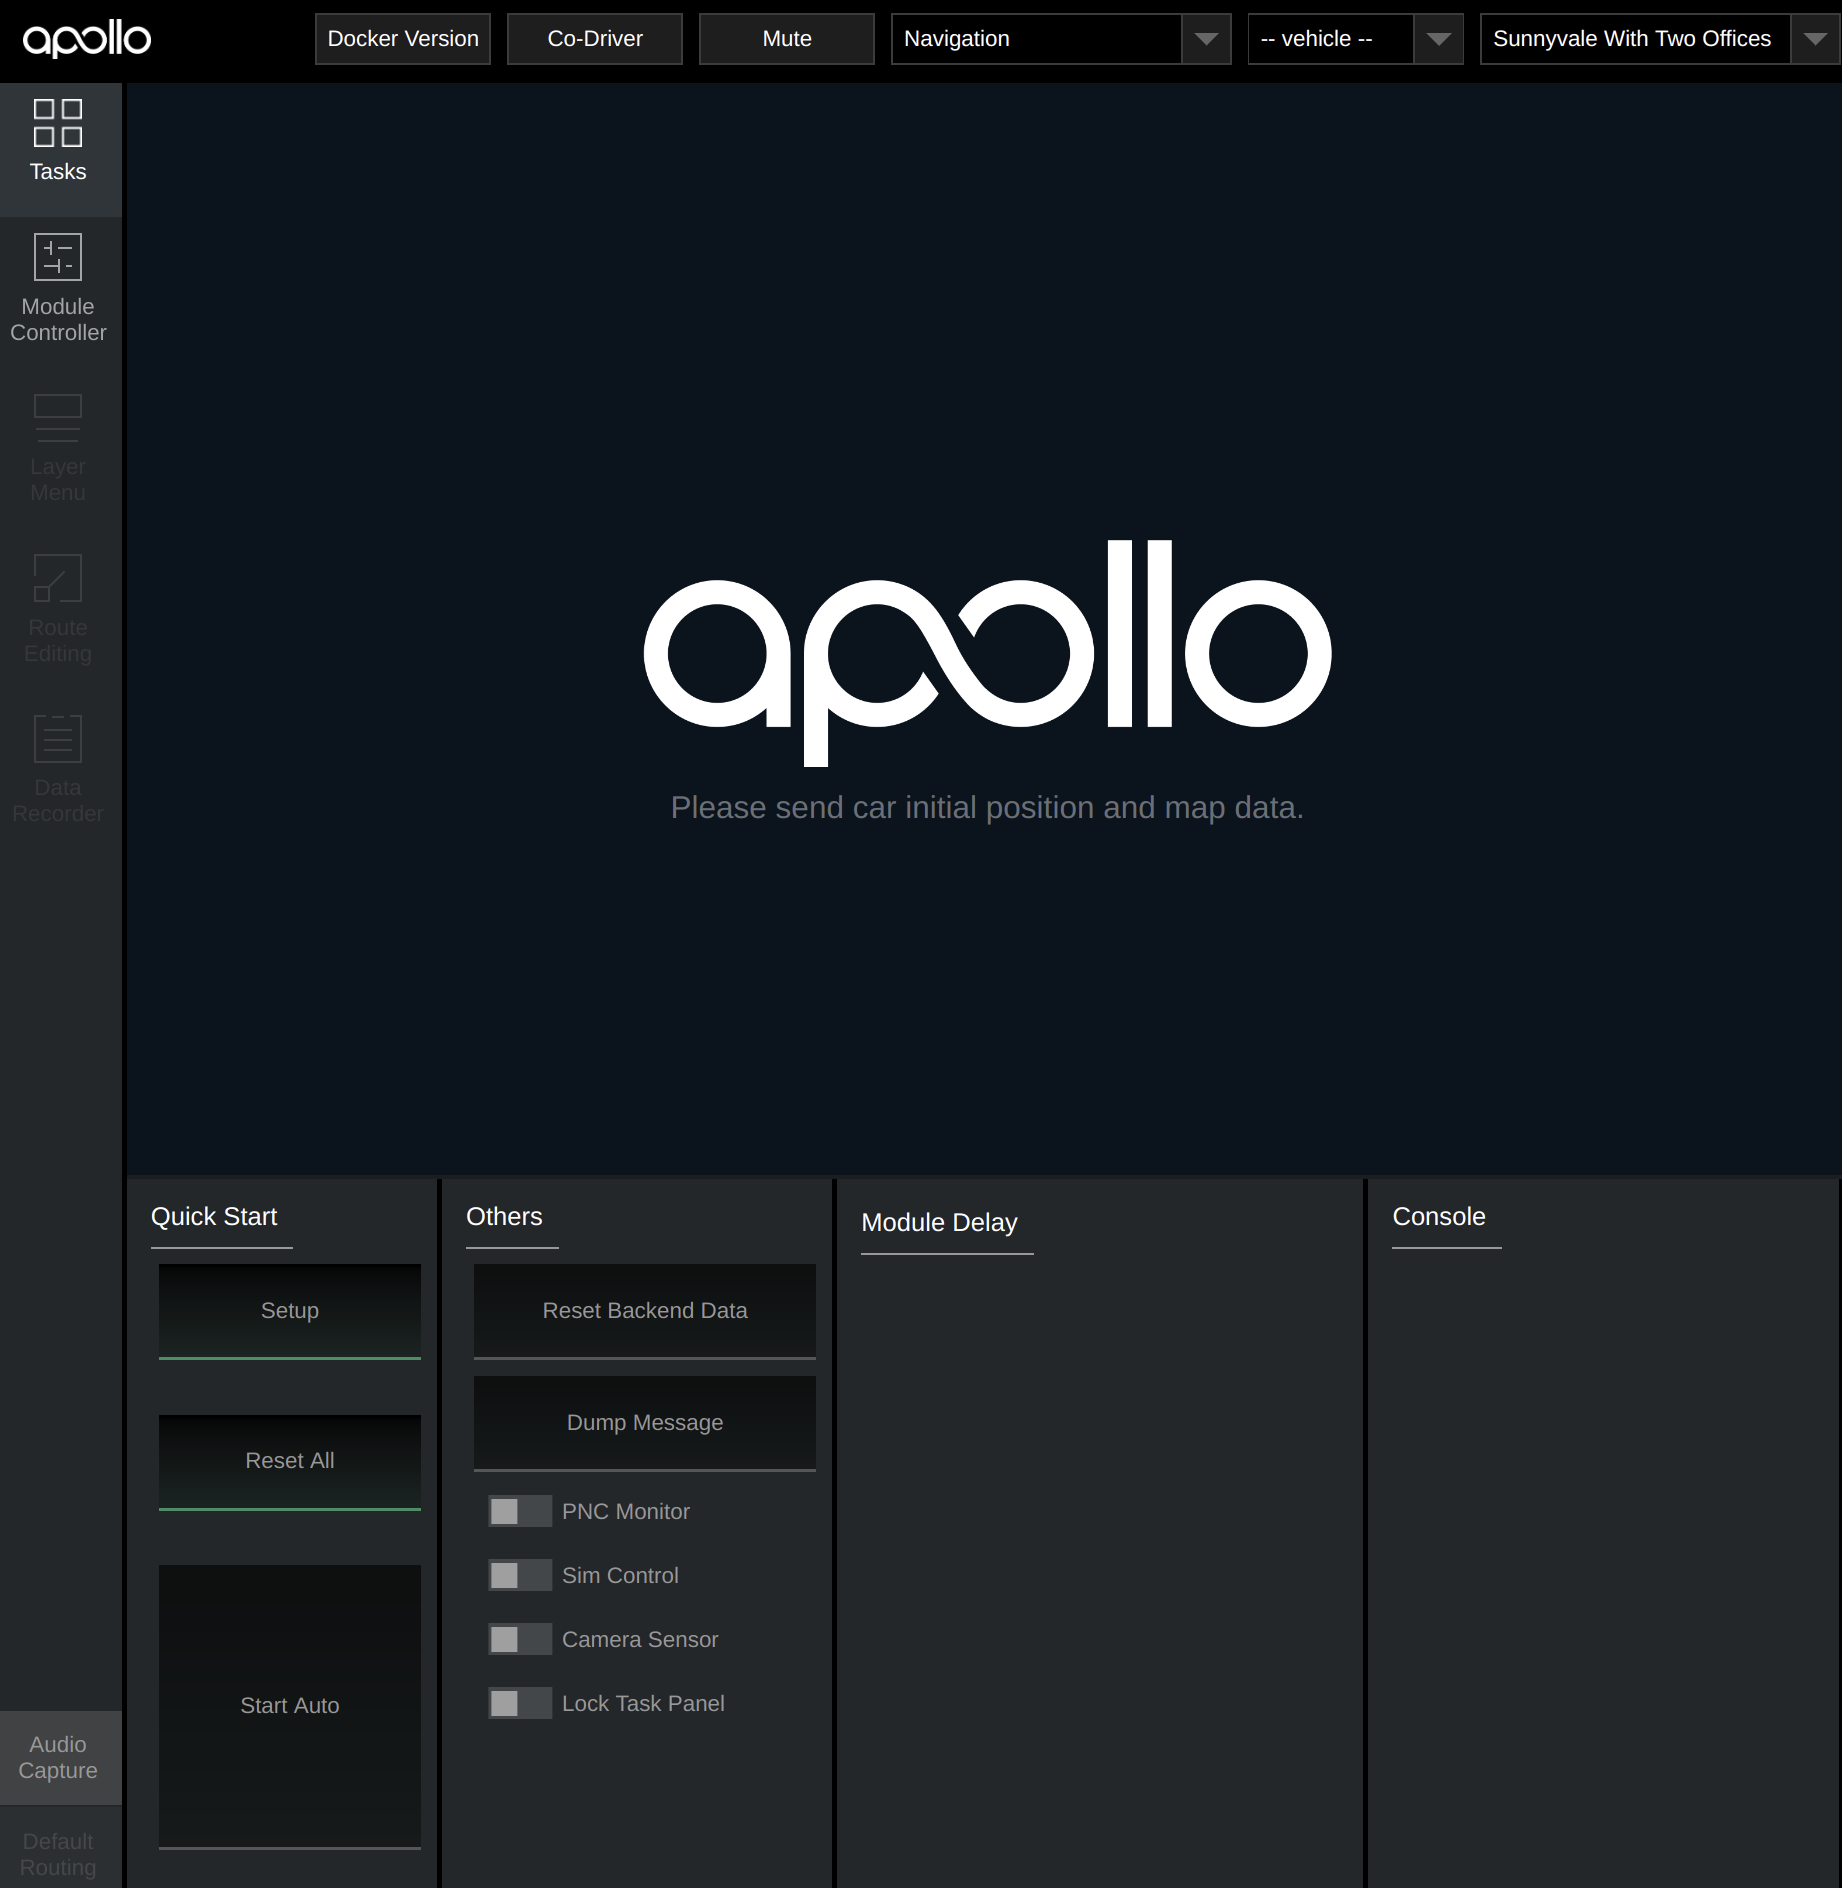
Task: Toggle the PNC Monitor switch
Action: [519, 1511]
